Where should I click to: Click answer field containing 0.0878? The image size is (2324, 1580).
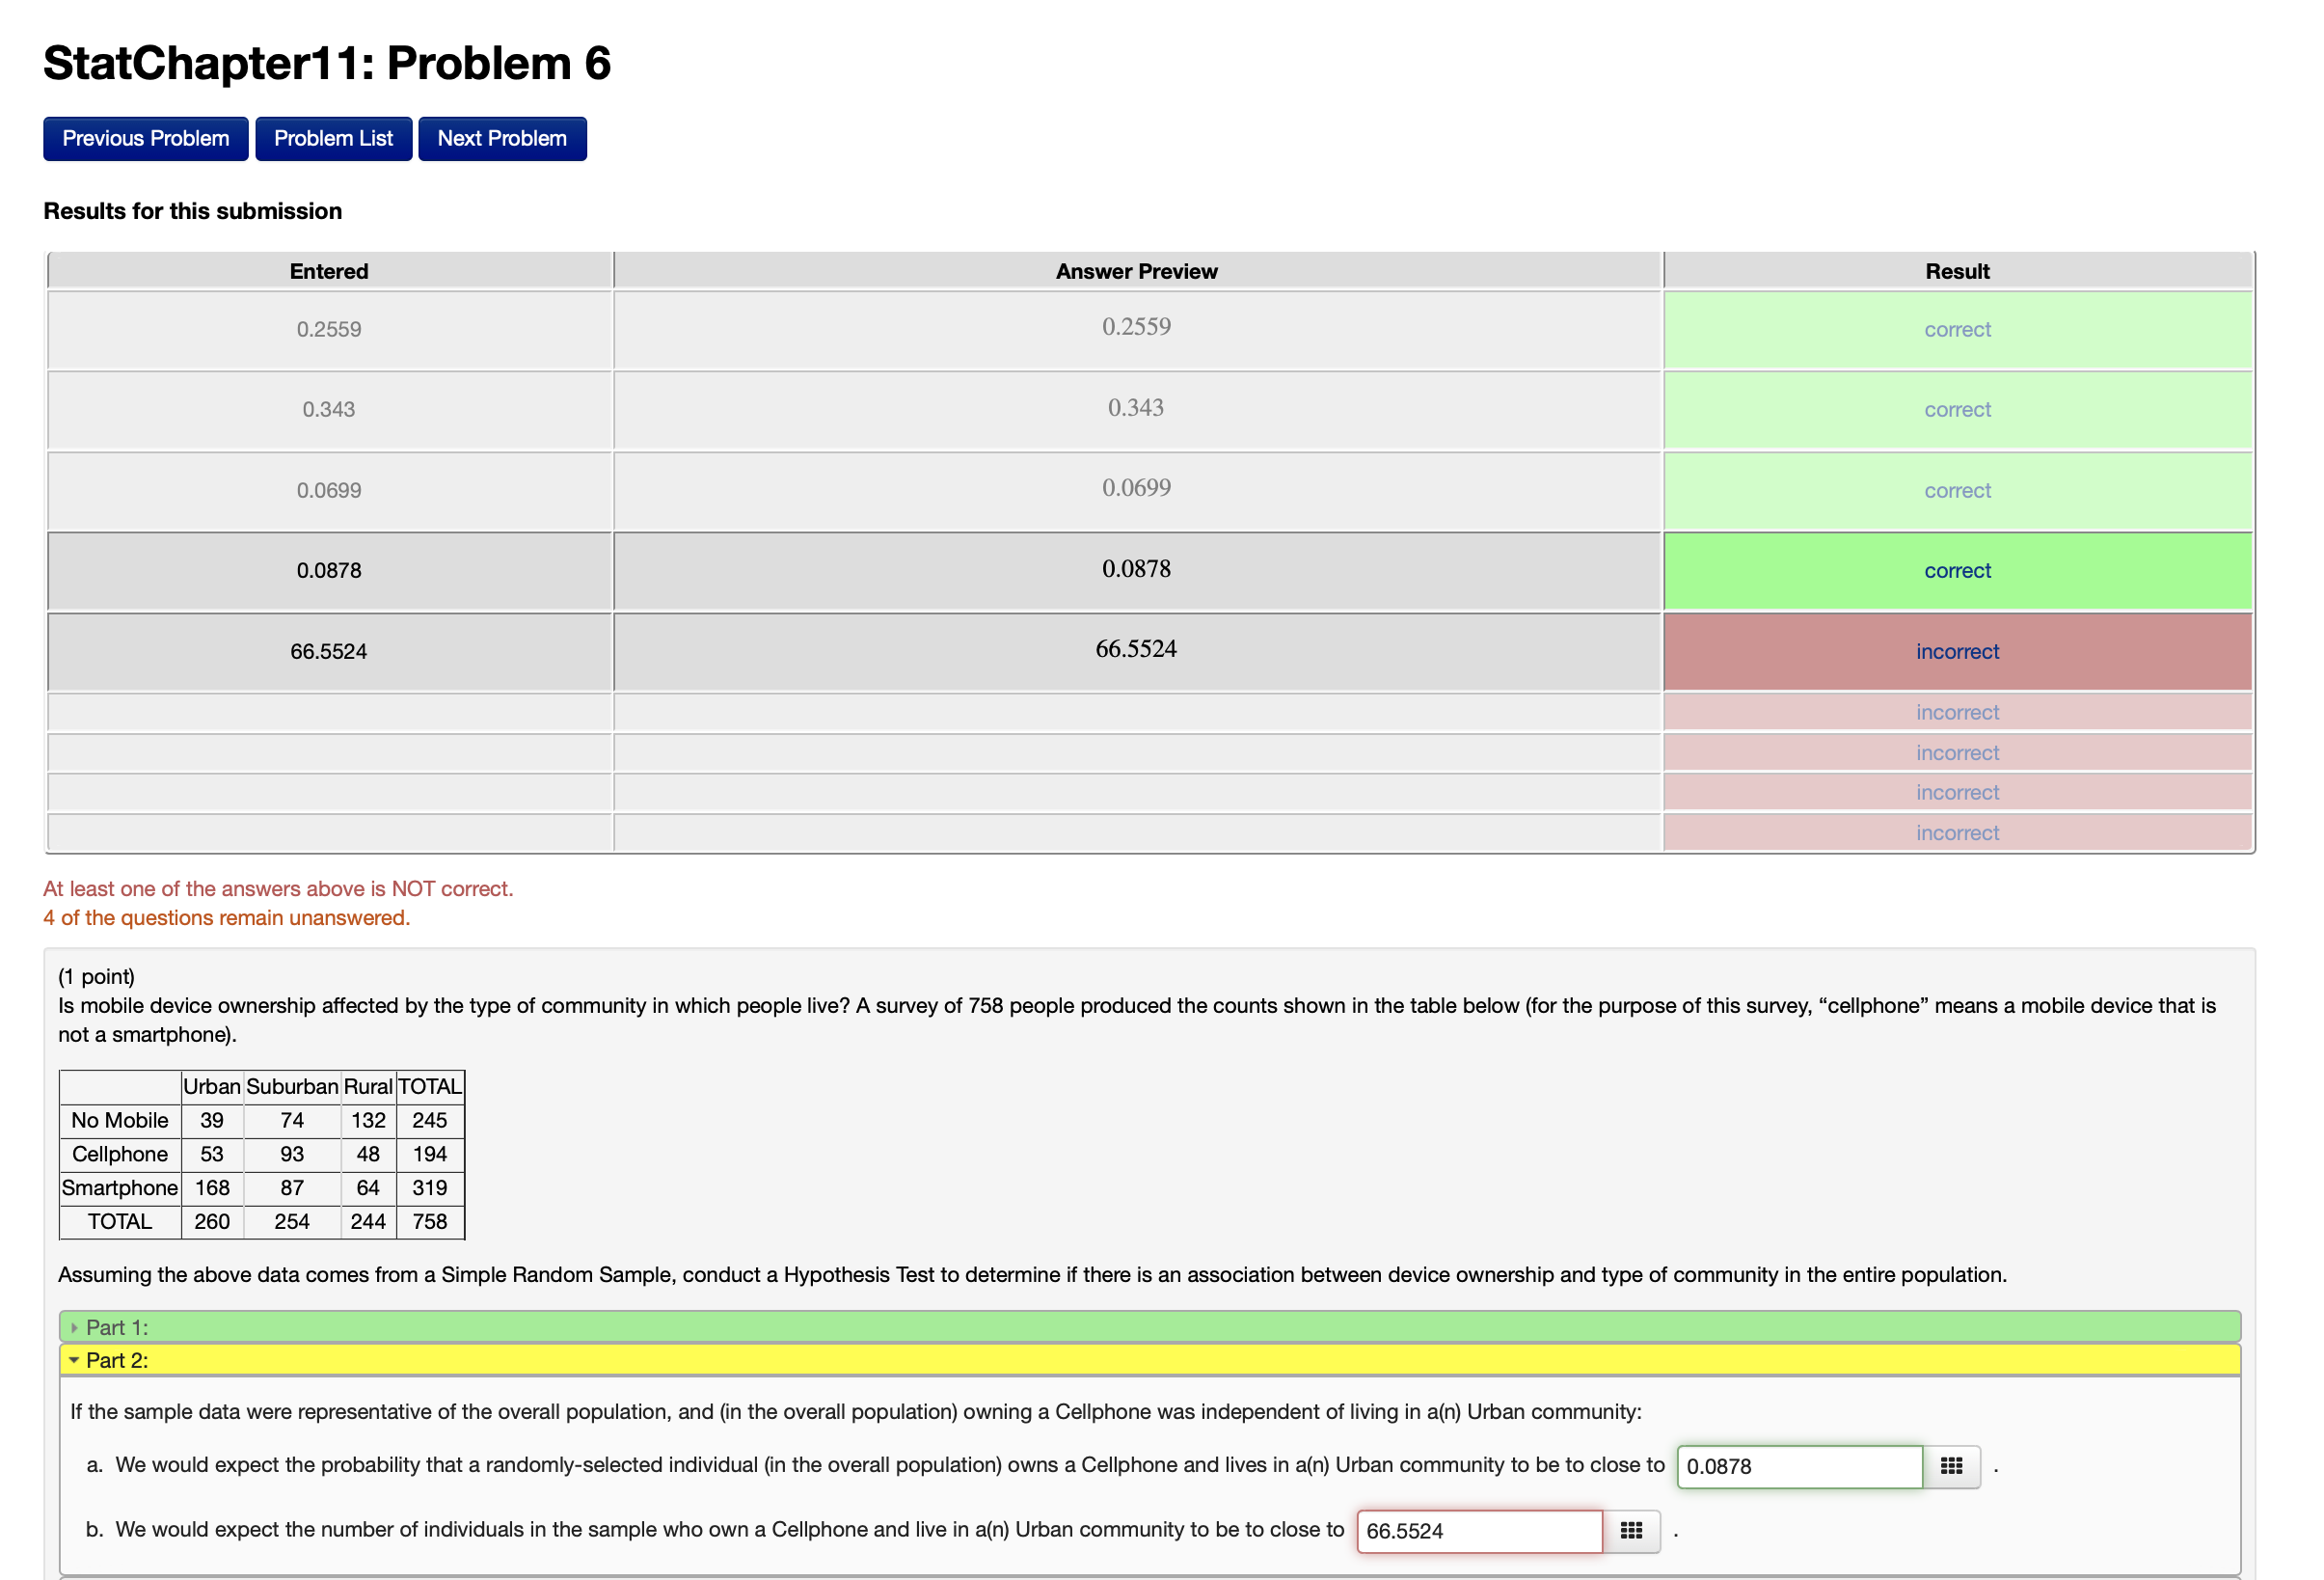coord(1798,1466)
